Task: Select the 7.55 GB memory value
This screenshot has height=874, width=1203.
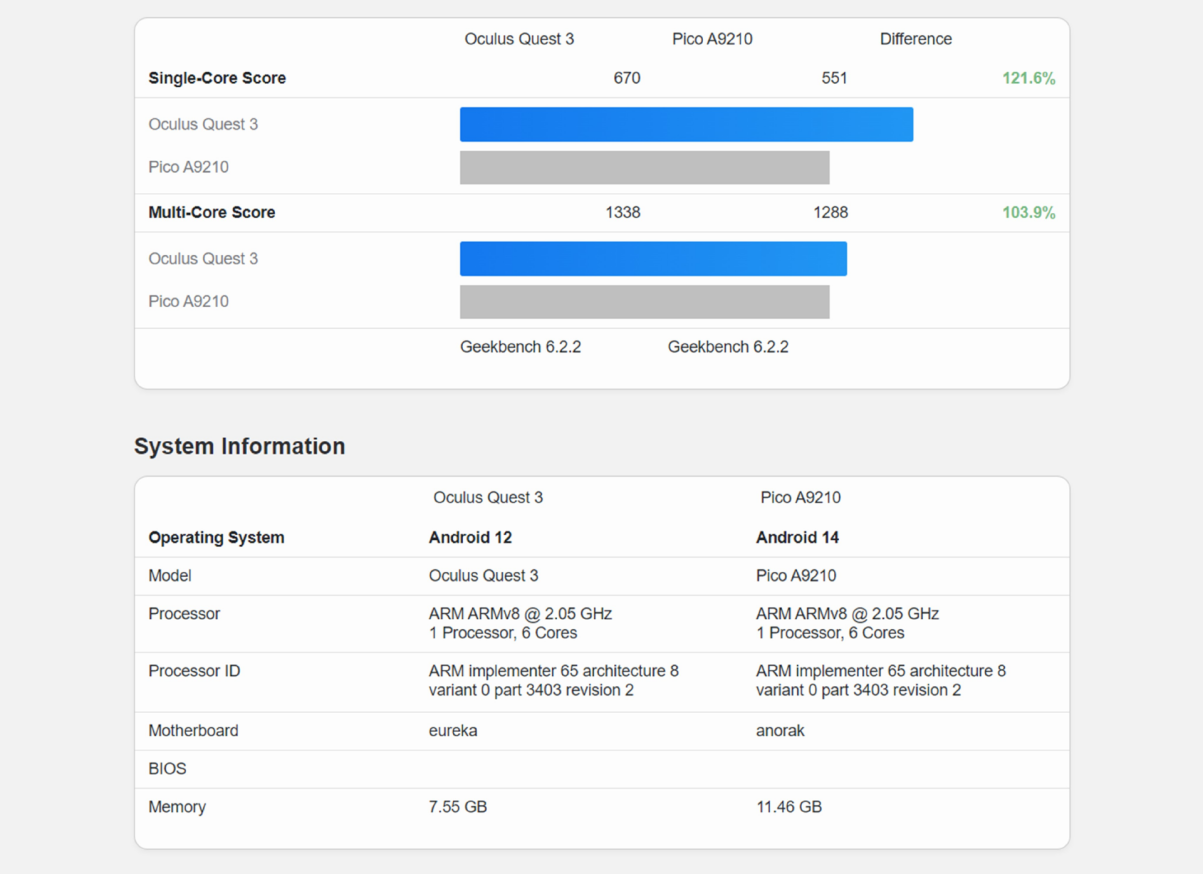Action: pyautogui.click(x=458, y=806)
